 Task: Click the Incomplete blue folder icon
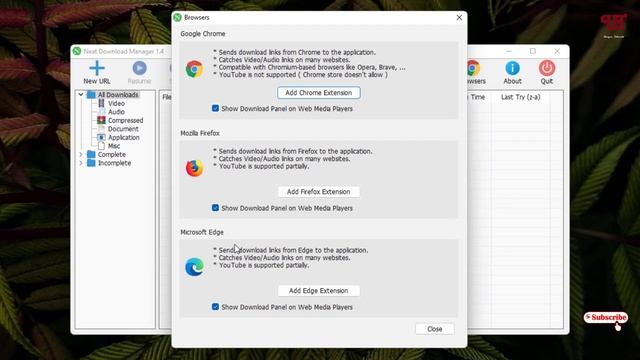91,163
